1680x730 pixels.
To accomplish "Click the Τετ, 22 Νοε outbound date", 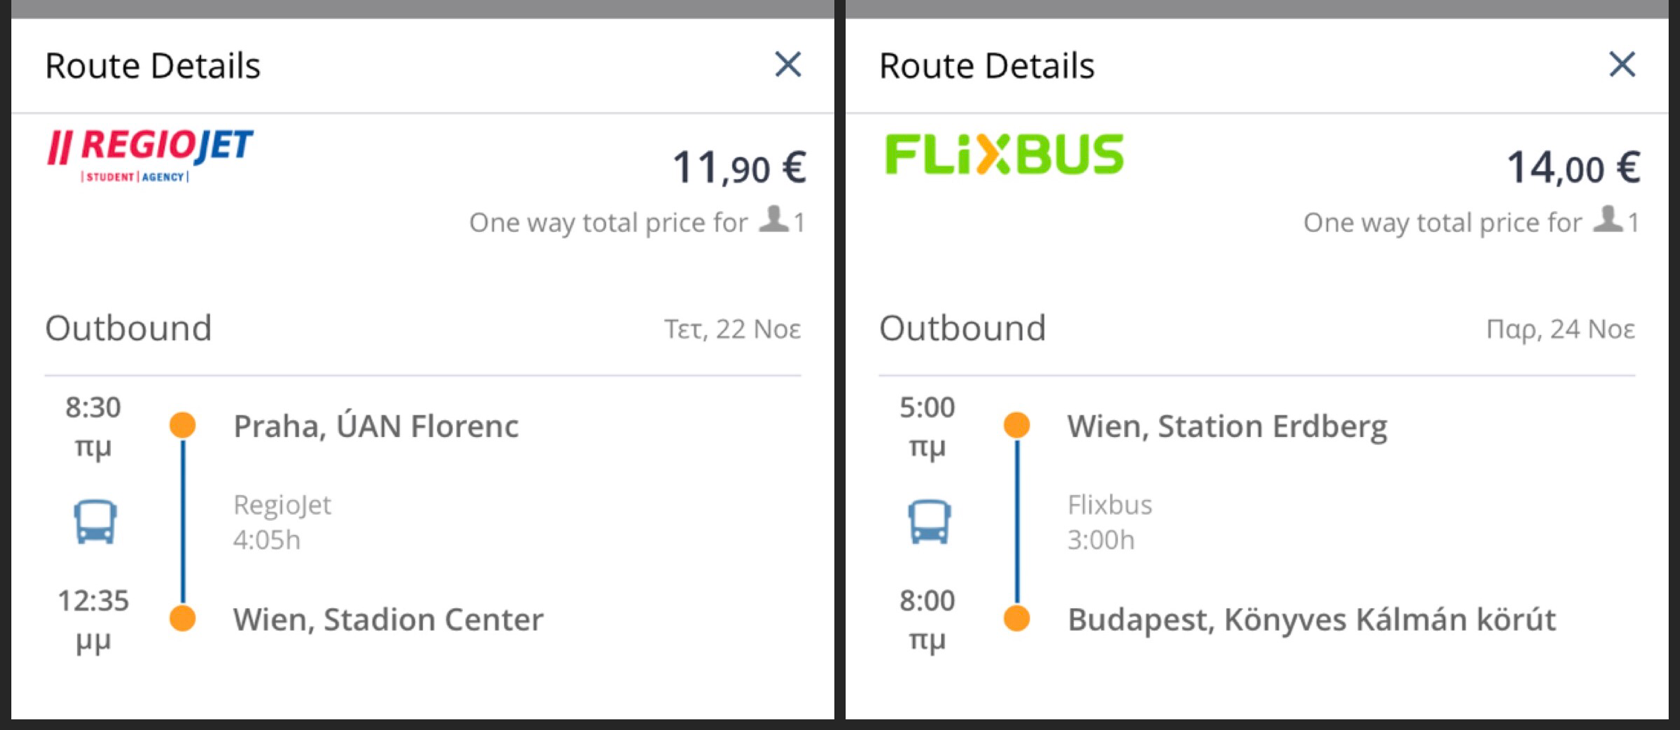I will tap(733, 329).
